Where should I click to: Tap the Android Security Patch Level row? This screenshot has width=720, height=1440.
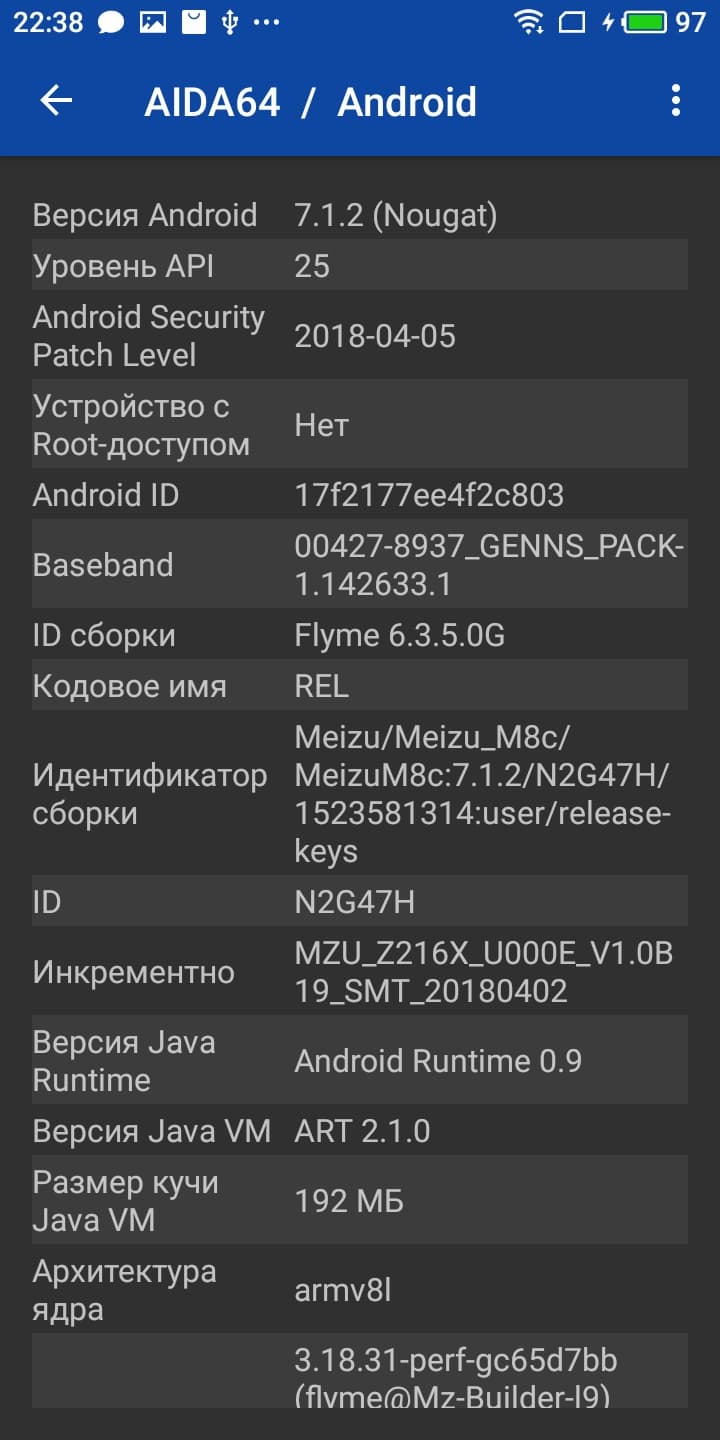[x=360, y=335]
